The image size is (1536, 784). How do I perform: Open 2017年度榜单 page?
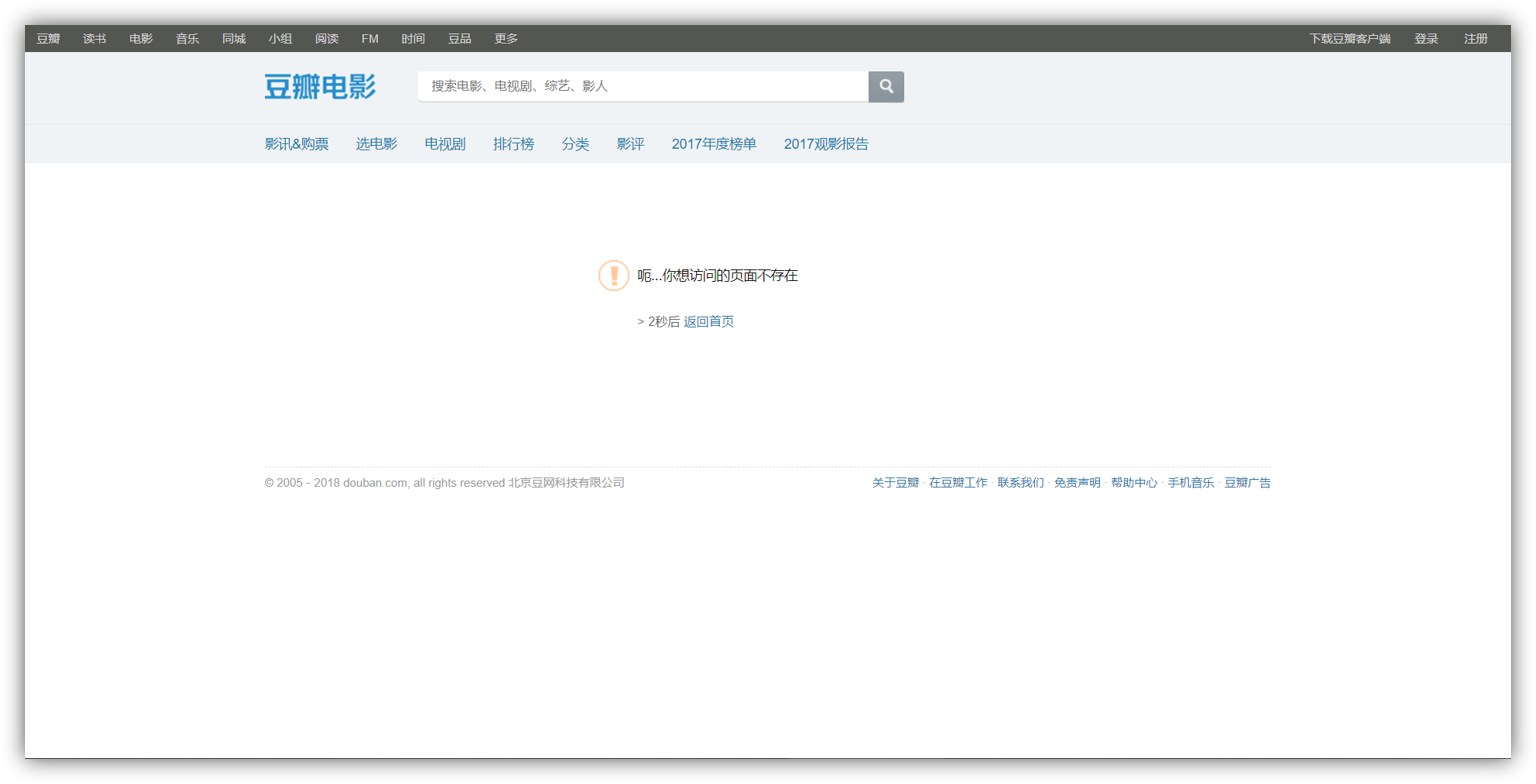click(x=714, y=144)
